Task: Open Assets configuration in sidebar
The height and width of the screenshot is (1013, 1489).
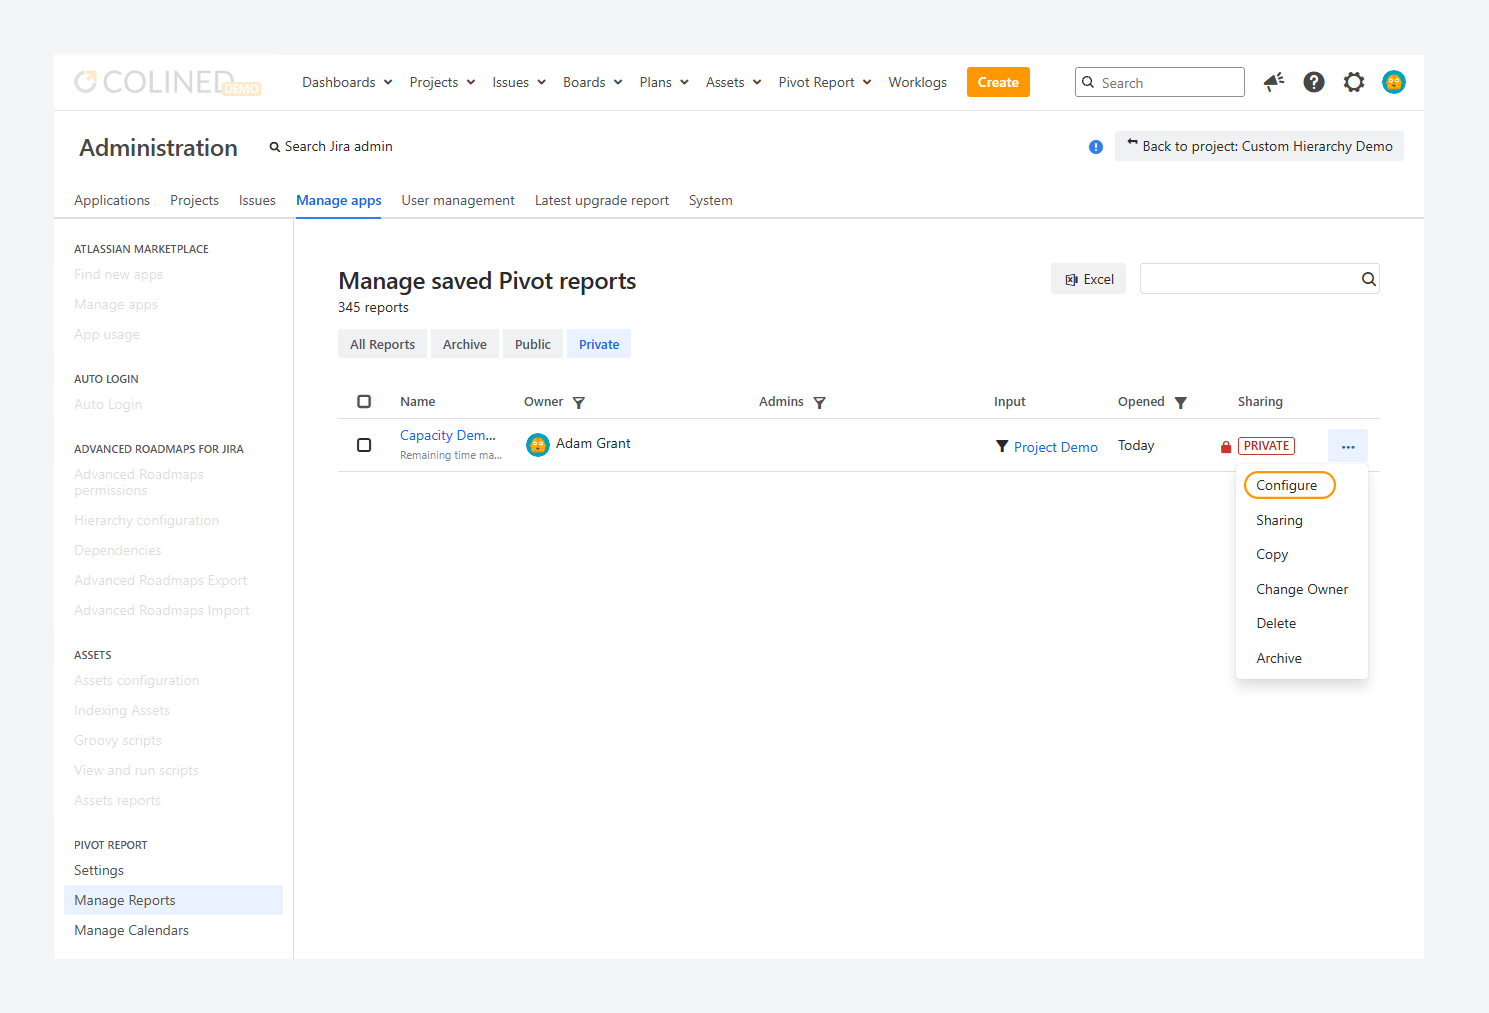Action: pos(136,680)
